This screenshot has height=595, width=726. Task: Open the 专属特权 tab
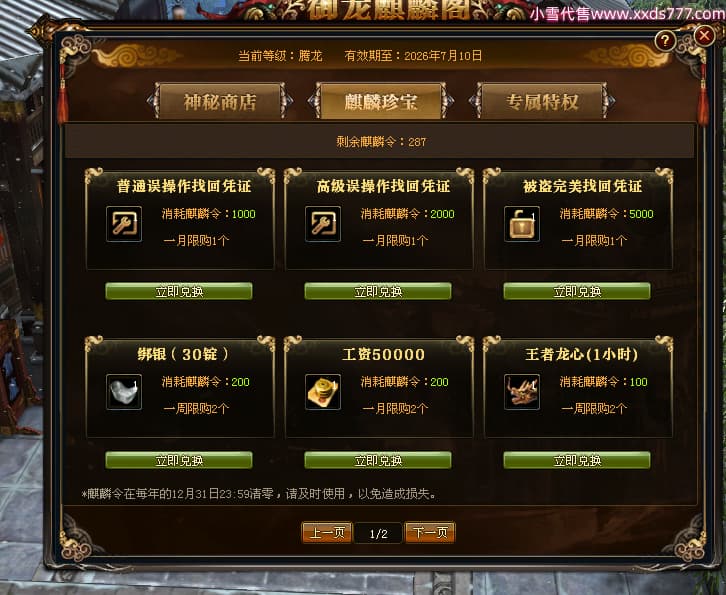(542, 101)
